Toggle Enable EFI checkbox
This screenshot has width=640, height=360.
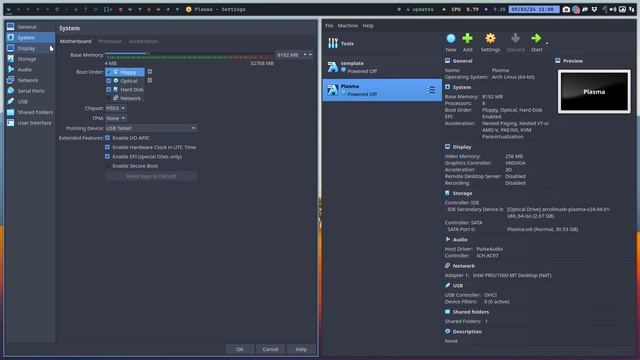coord(107,157)
